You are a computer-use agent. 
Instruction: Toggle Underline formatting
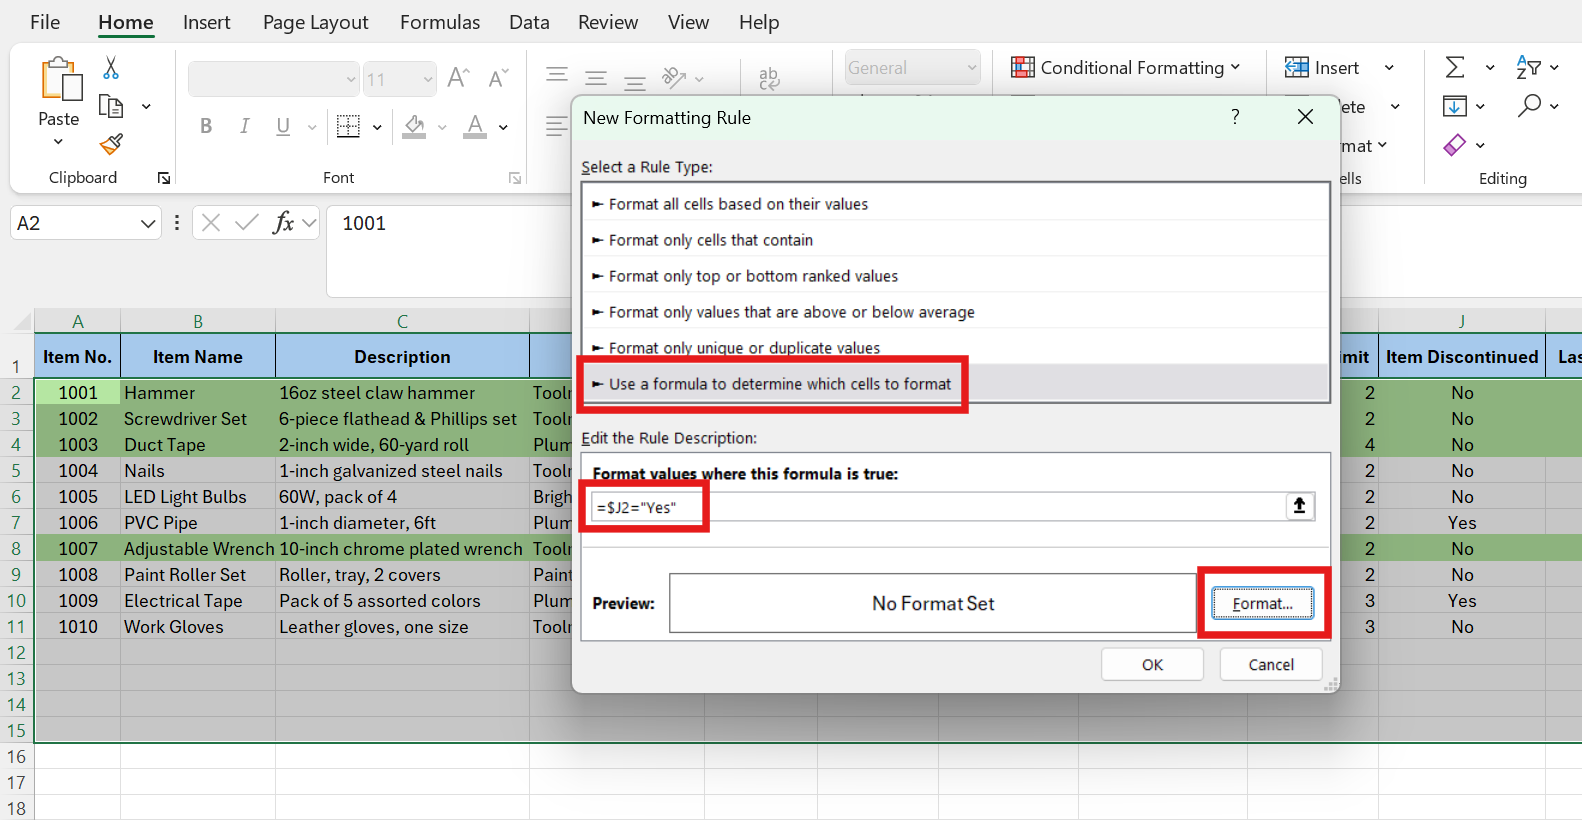tap(283, 126)
